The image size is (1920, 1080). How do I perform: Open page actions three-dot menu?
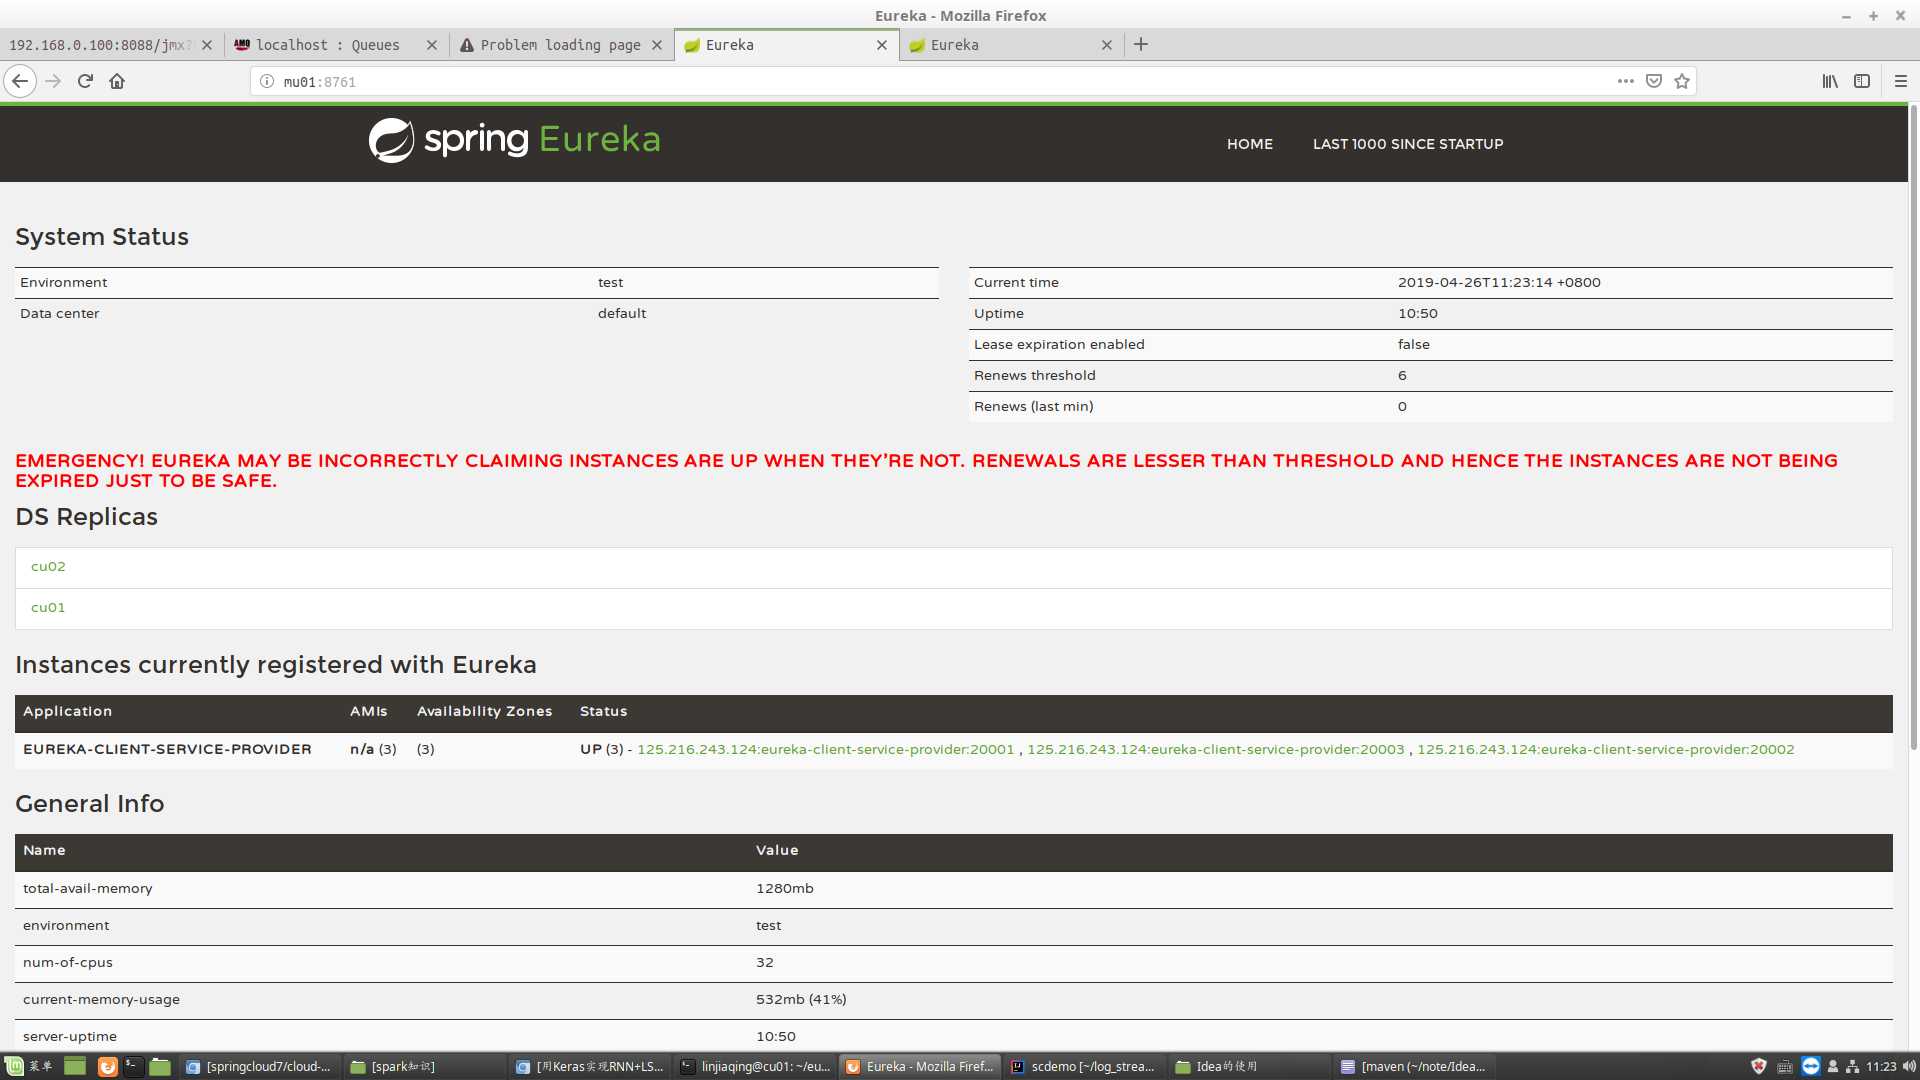pos(1626,81)
